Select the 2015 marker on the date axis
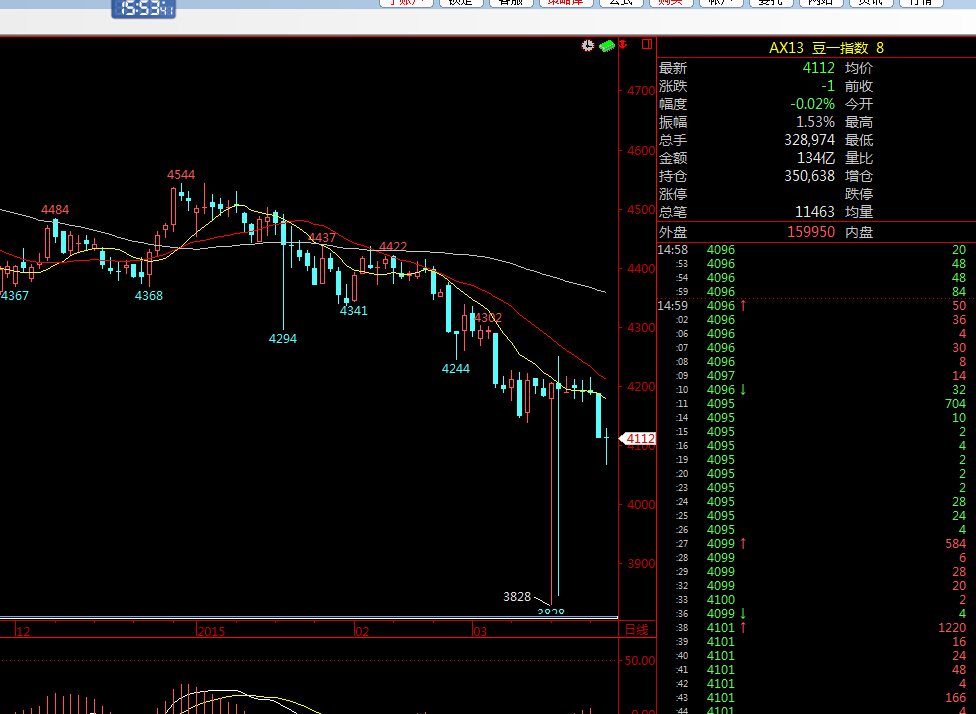 tap(211, 631)
